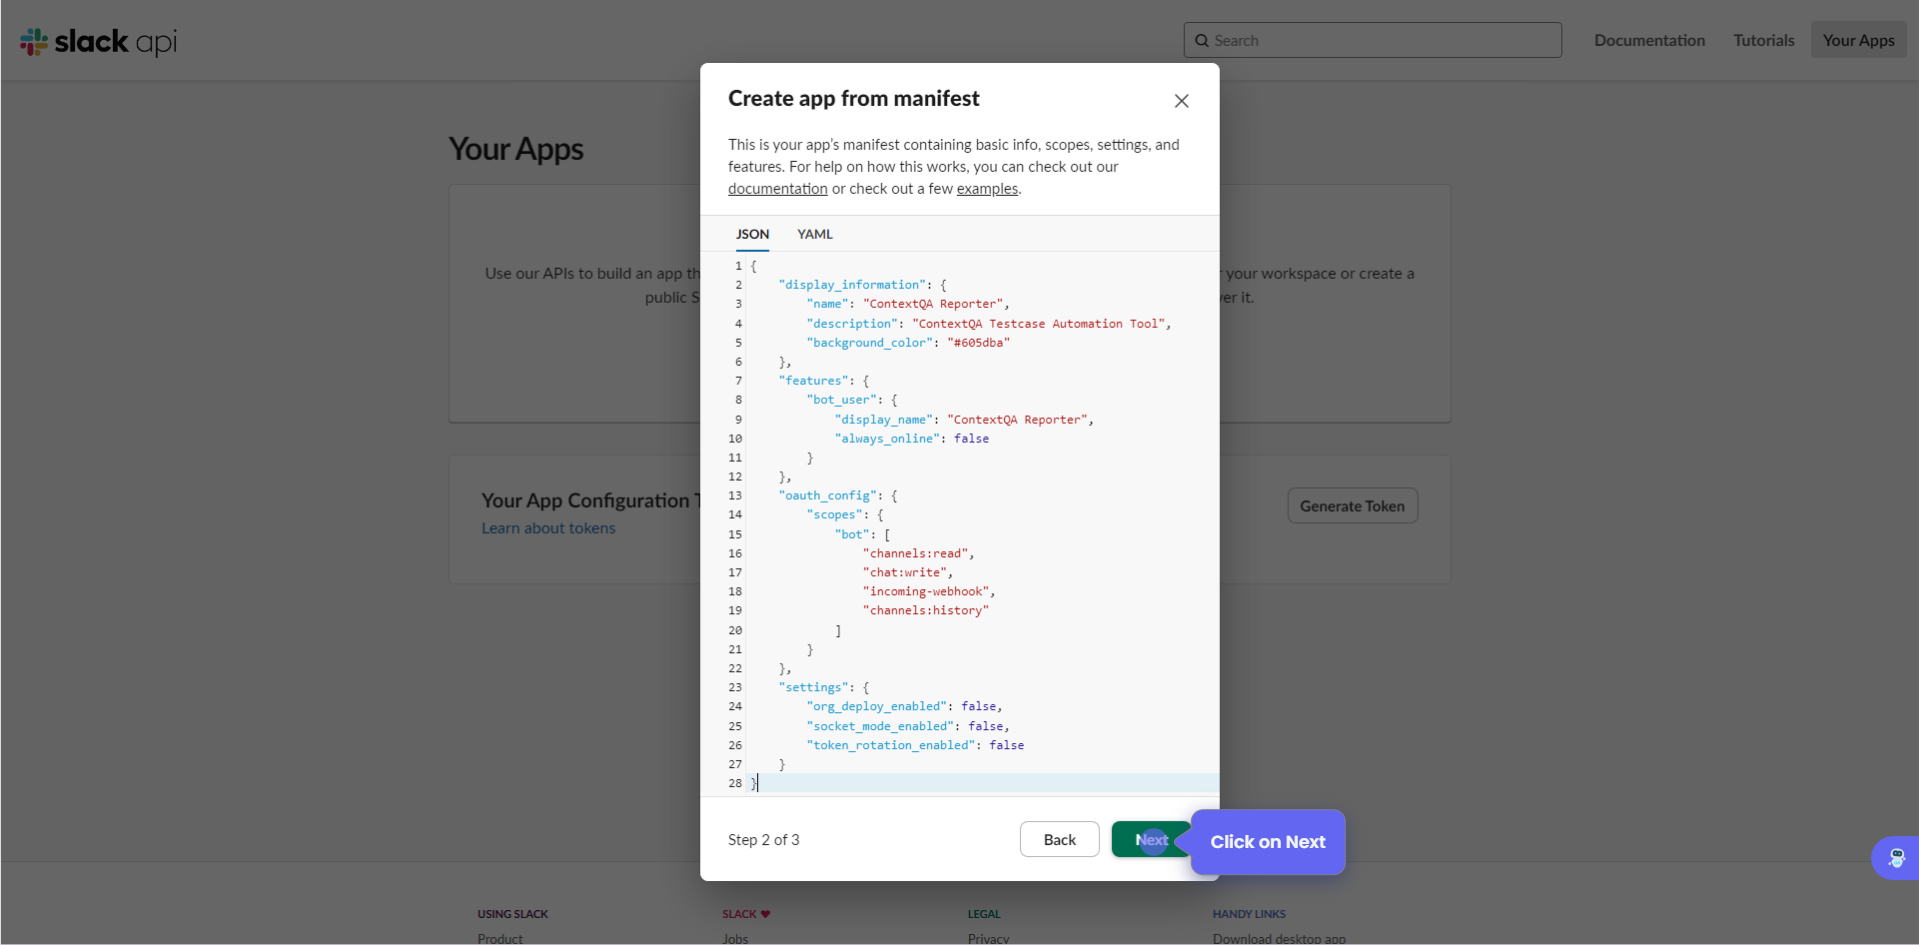Switch to the YAML tab

[814, 234]
